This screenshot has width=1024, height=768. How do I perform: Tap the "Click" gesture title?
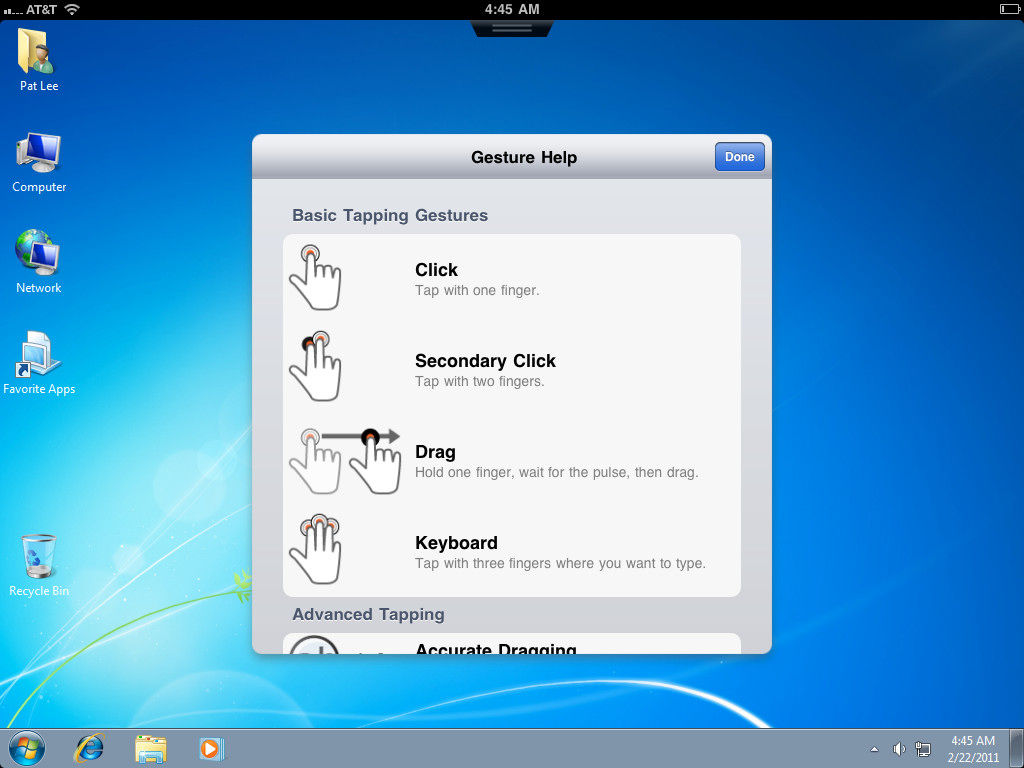[436, 270]
